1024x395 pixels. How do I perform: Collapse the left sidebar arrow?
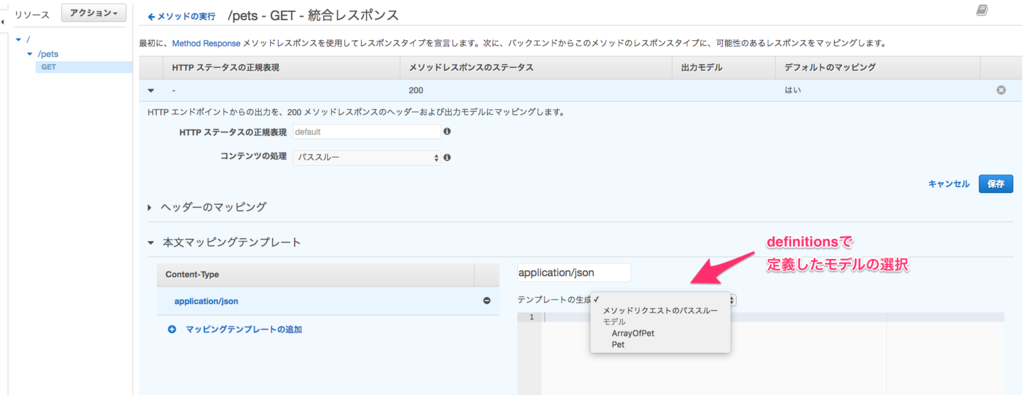click(x=3, y=22)
